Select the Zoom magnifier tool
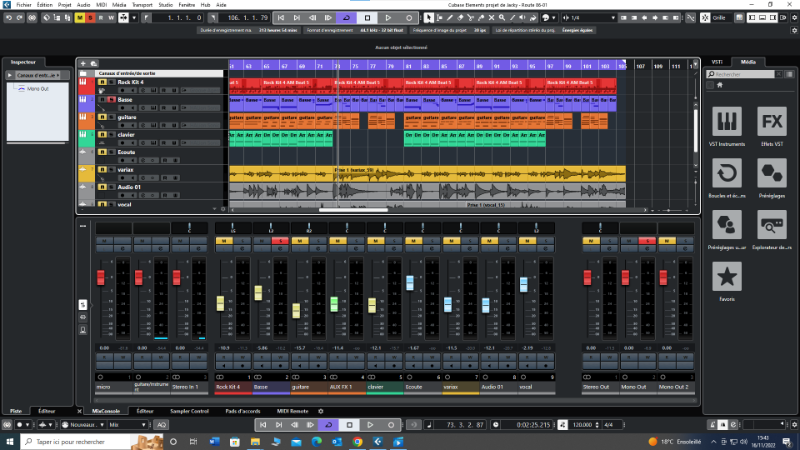The width and height of the screenshot is (800, 450). (x=502, y=18)
